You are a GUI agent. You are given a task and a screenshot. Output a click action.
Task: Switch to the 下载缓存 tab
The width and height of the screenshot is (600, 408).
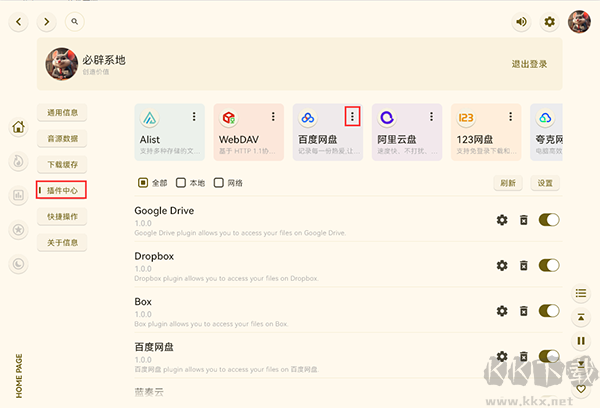point(62,165)
